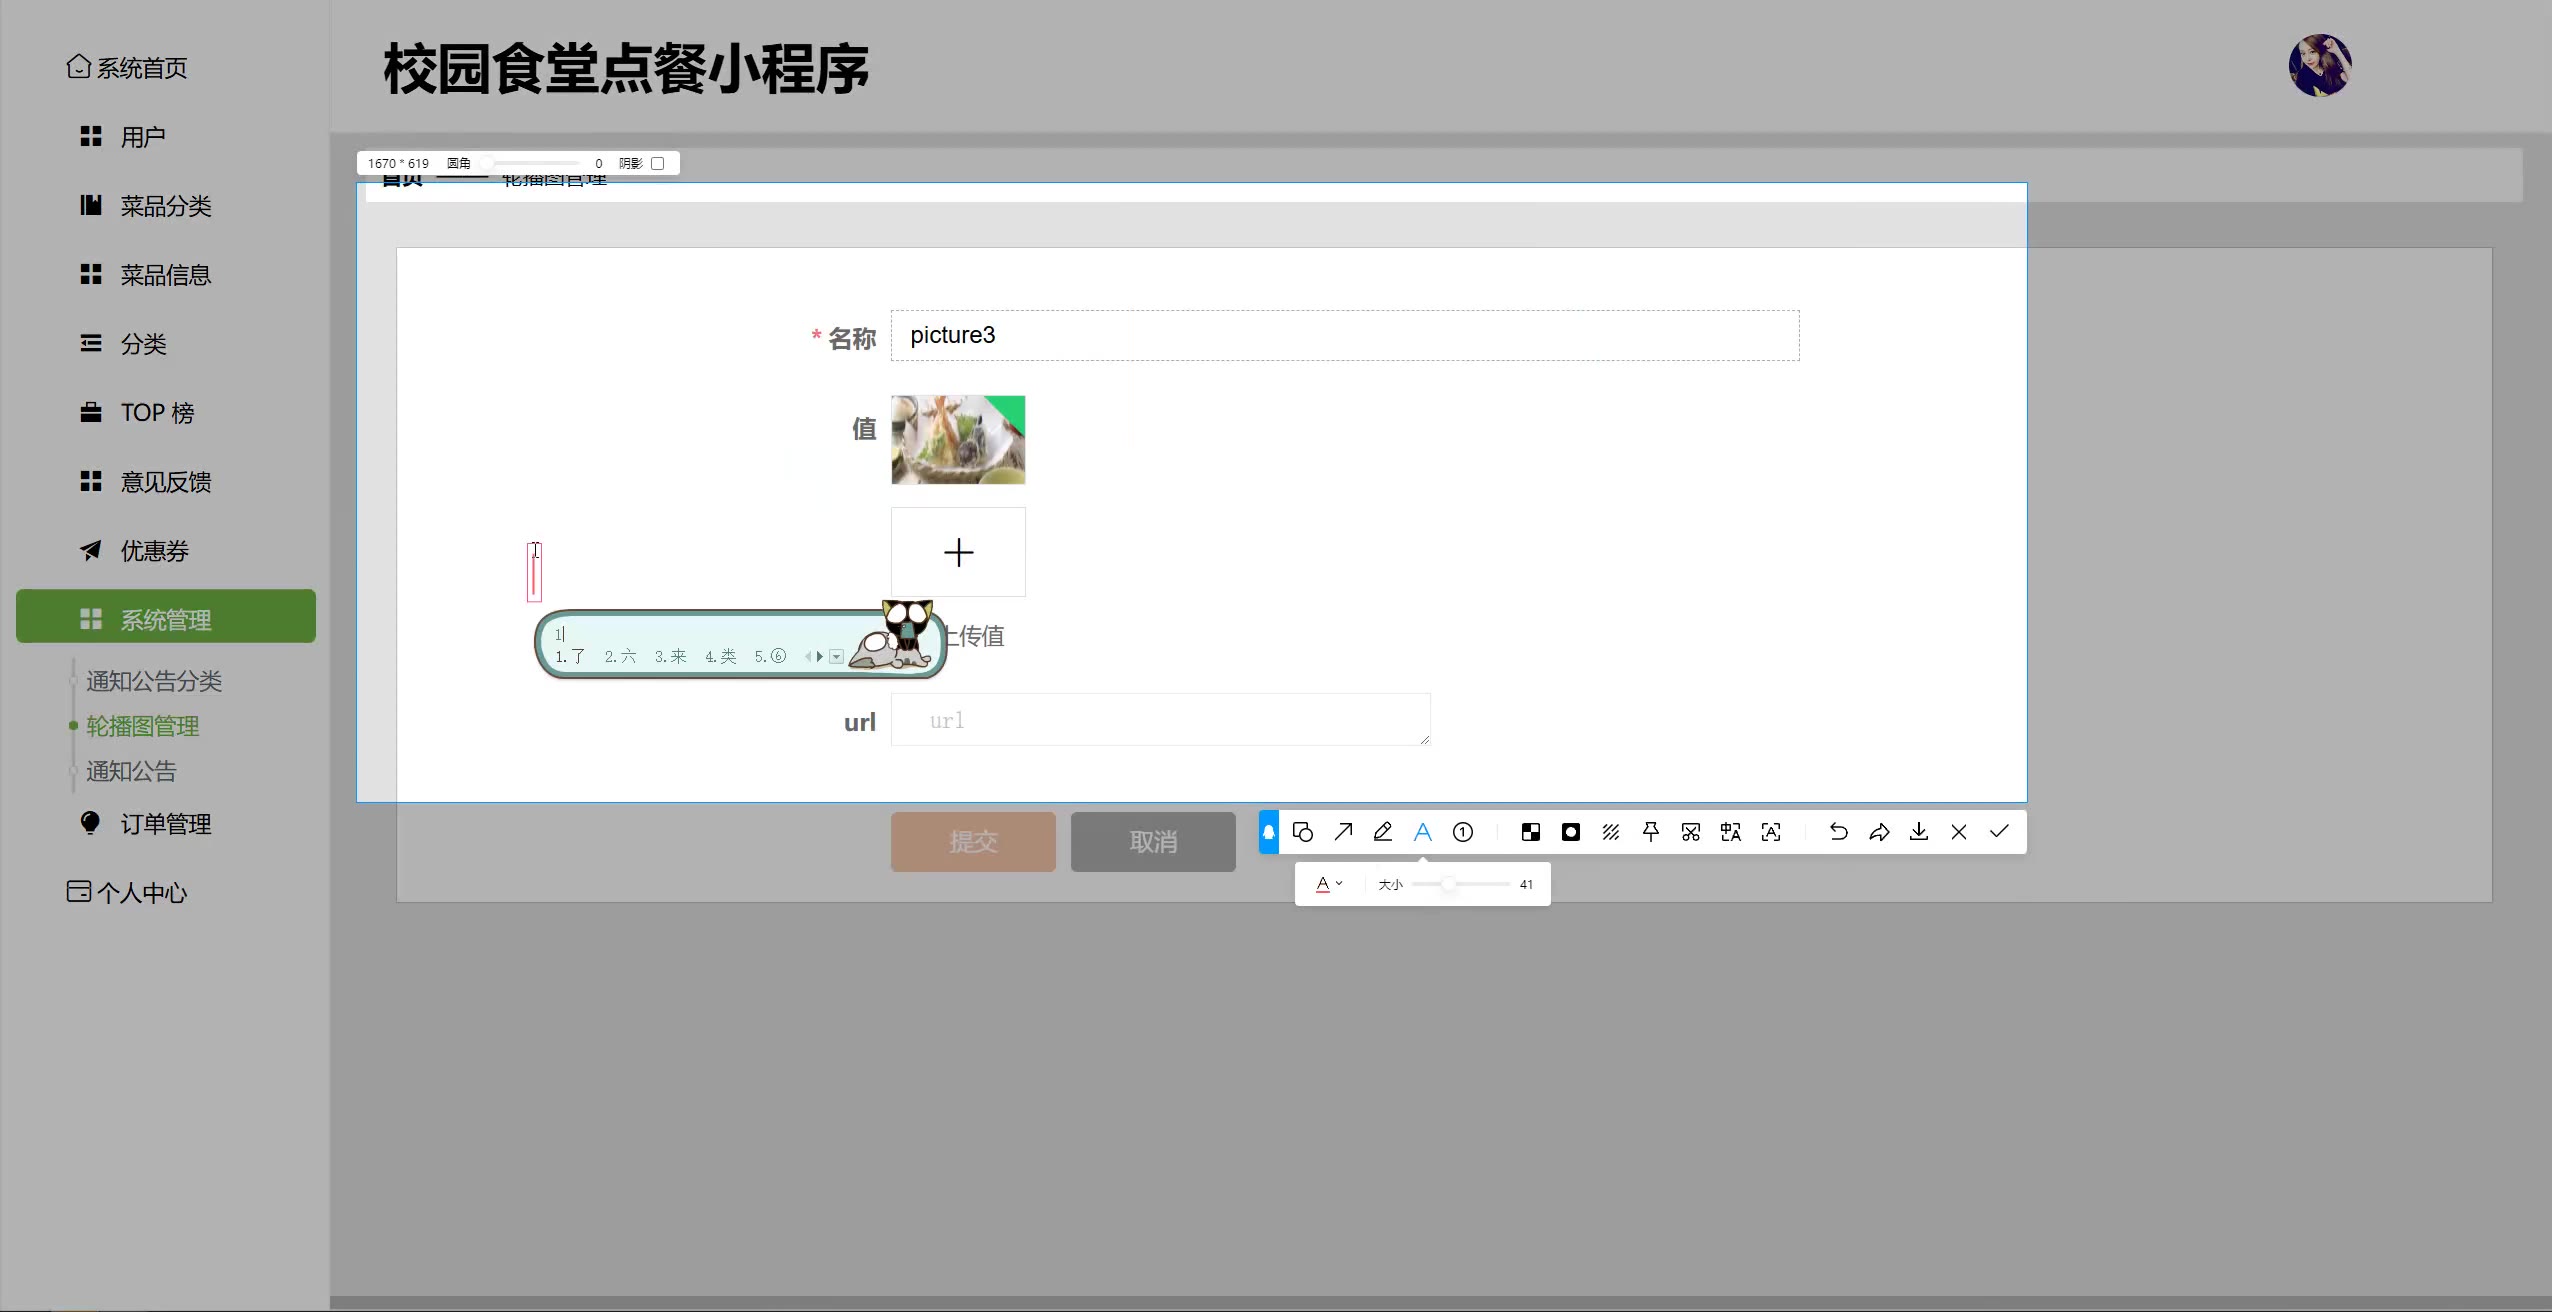
Task: Select the arrow annotation tool
Action: (1343, 832)
